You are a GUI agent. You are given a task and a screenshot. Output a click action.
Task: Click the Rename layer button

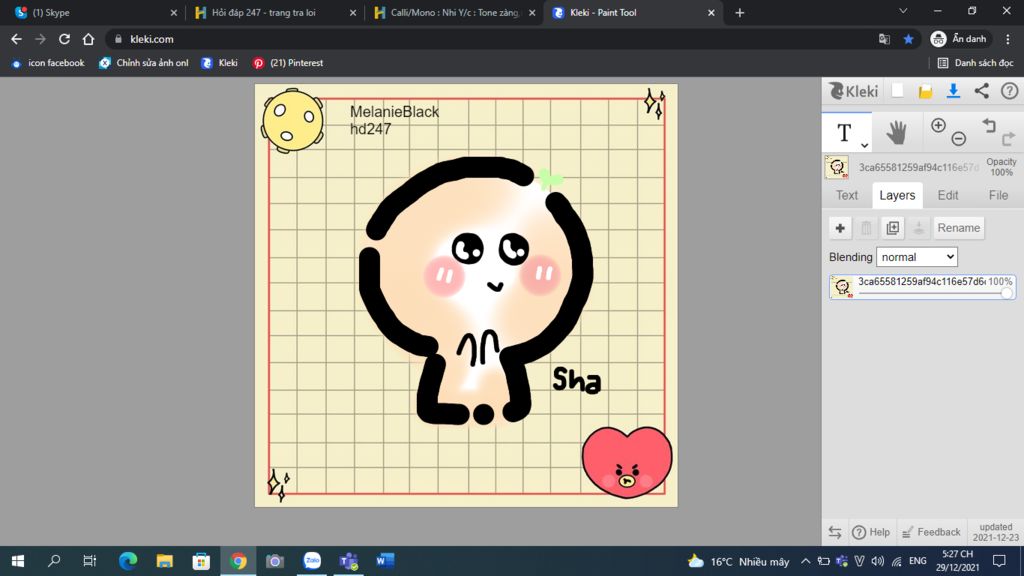(958, 228)
